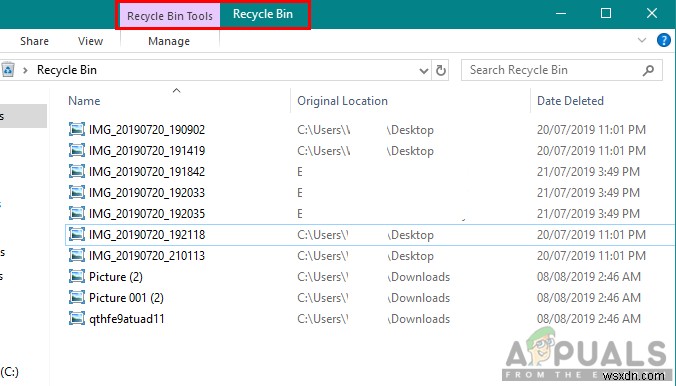This screenshot has width=676, height=386.
Task: Sort files by Original Location column
Action: click(x=342, y=101)
